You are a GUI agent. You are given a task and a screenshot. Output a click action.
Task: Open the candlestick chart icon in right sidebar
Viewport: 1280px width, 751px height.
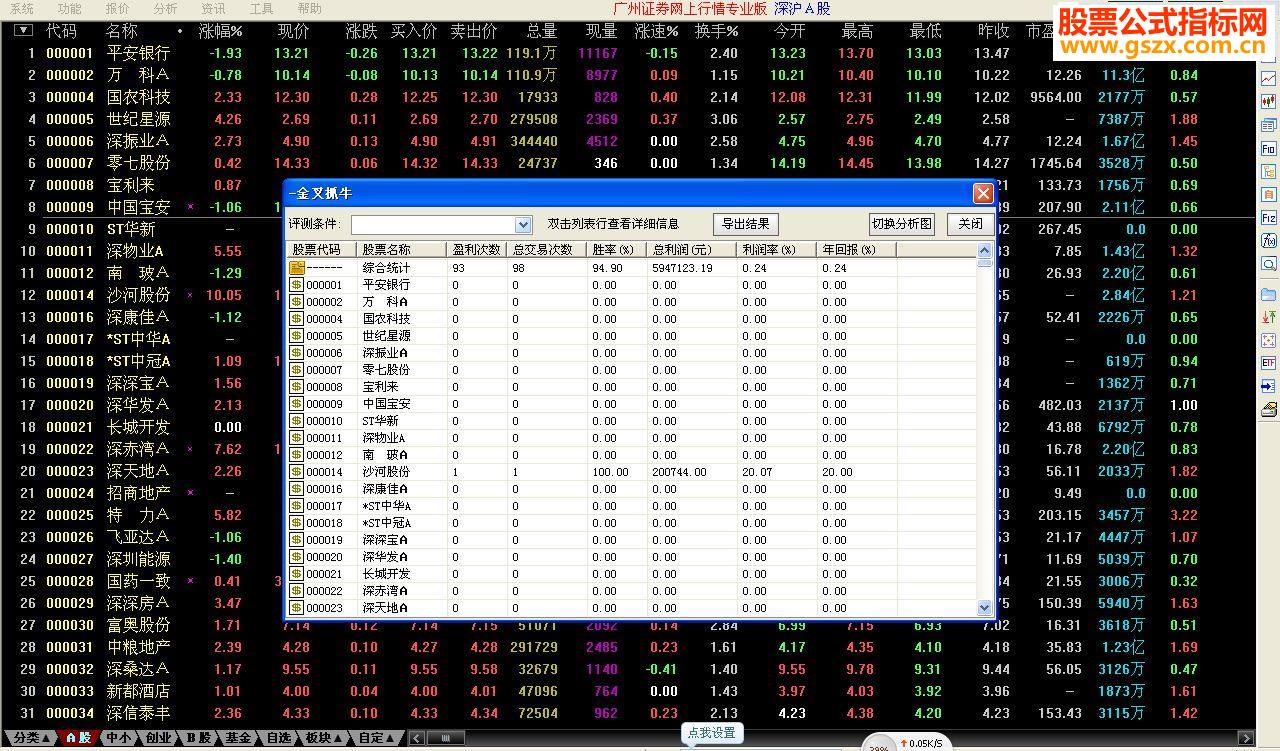coord(1268,102)
